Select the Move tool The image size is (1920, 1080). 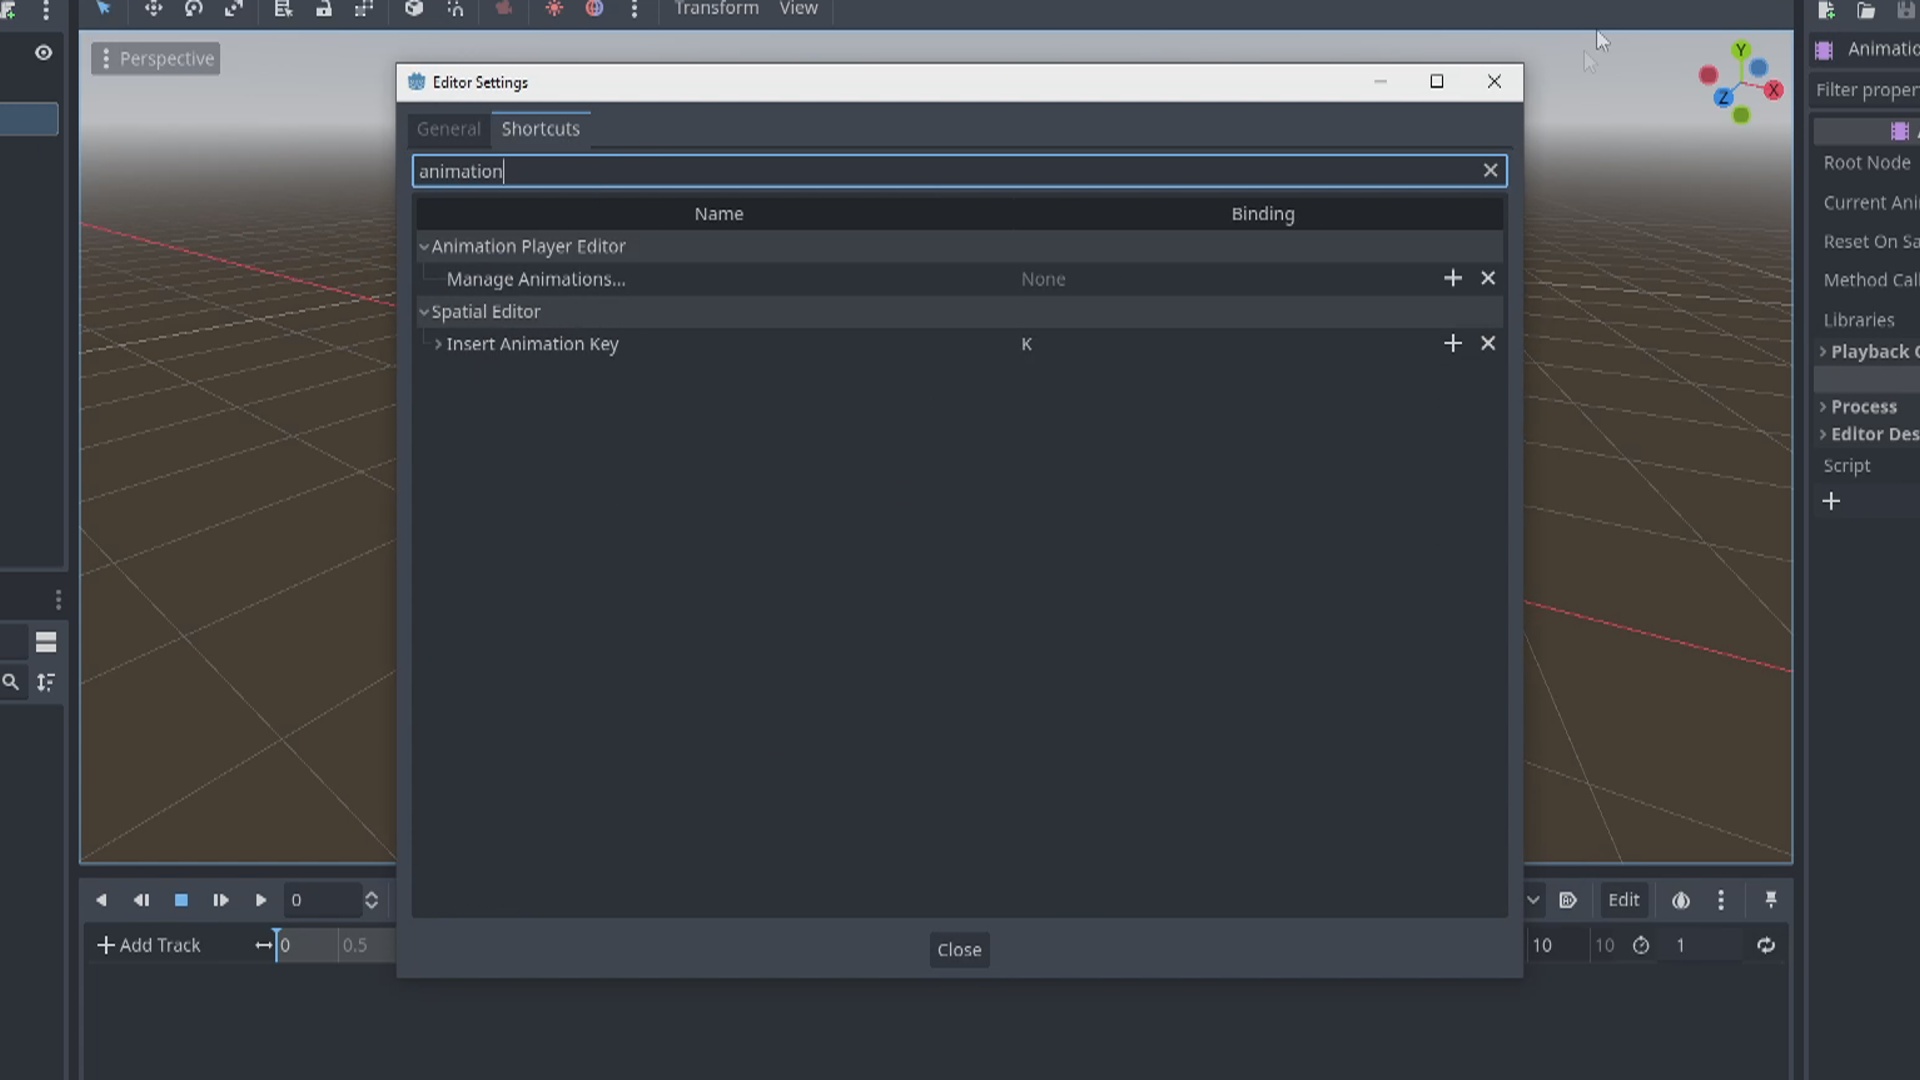[x=154, y=8]
